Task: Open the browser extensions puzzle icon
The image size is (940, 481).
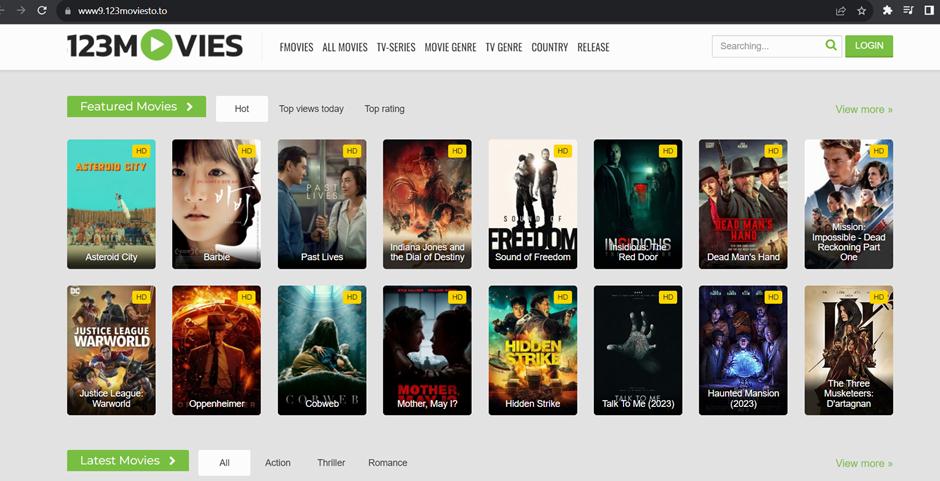Action: (887, 10)
